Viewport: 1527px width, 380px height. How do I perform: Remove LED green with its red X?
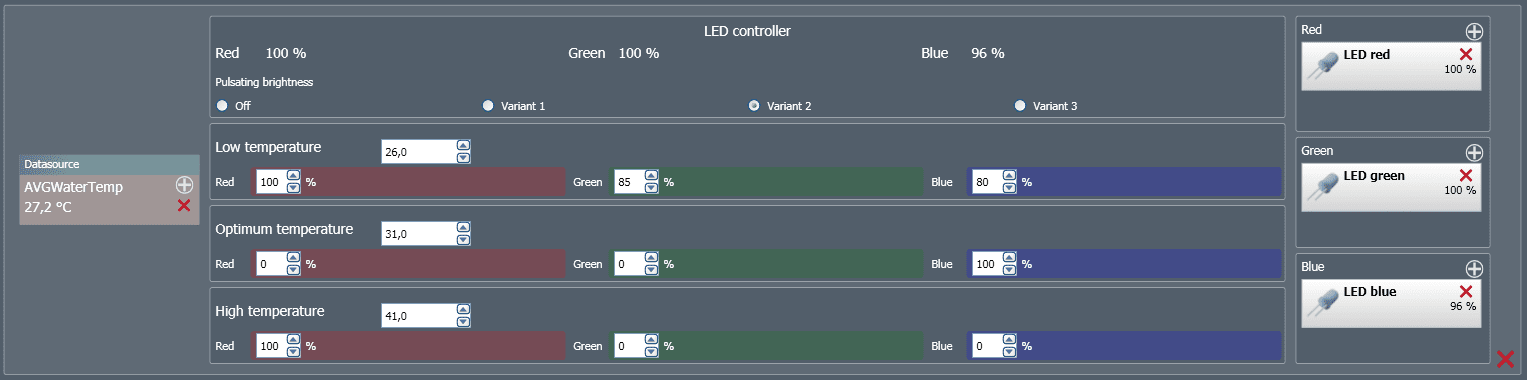click(1466, 175)
